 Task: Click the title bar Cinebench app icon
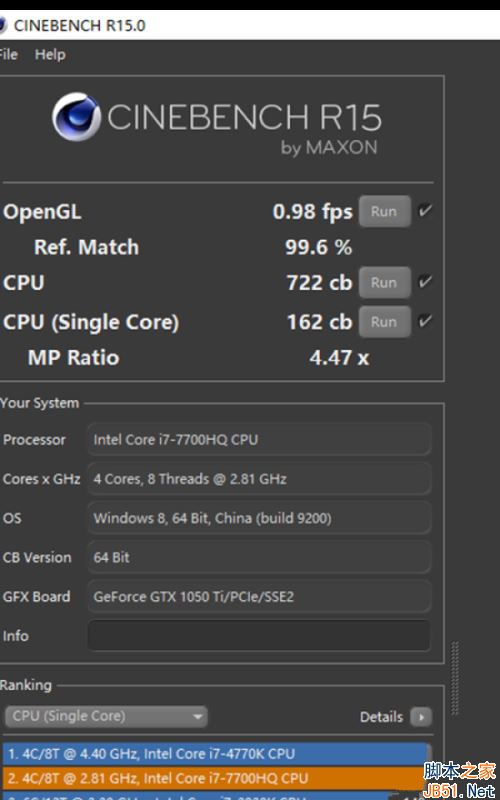tap(3, 26)
